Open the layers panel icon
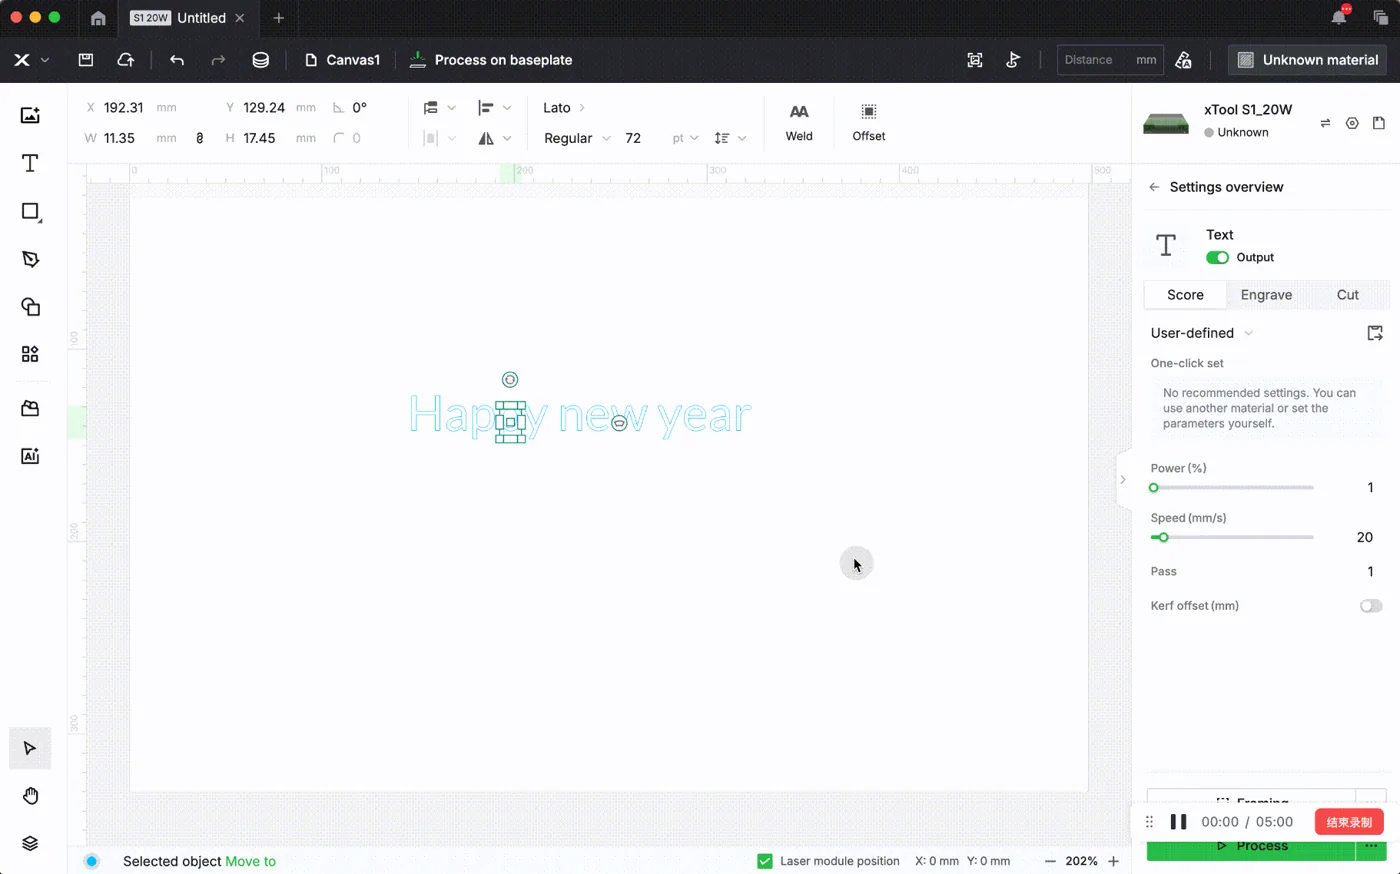 pyautogui.click(x=30, y=843)
